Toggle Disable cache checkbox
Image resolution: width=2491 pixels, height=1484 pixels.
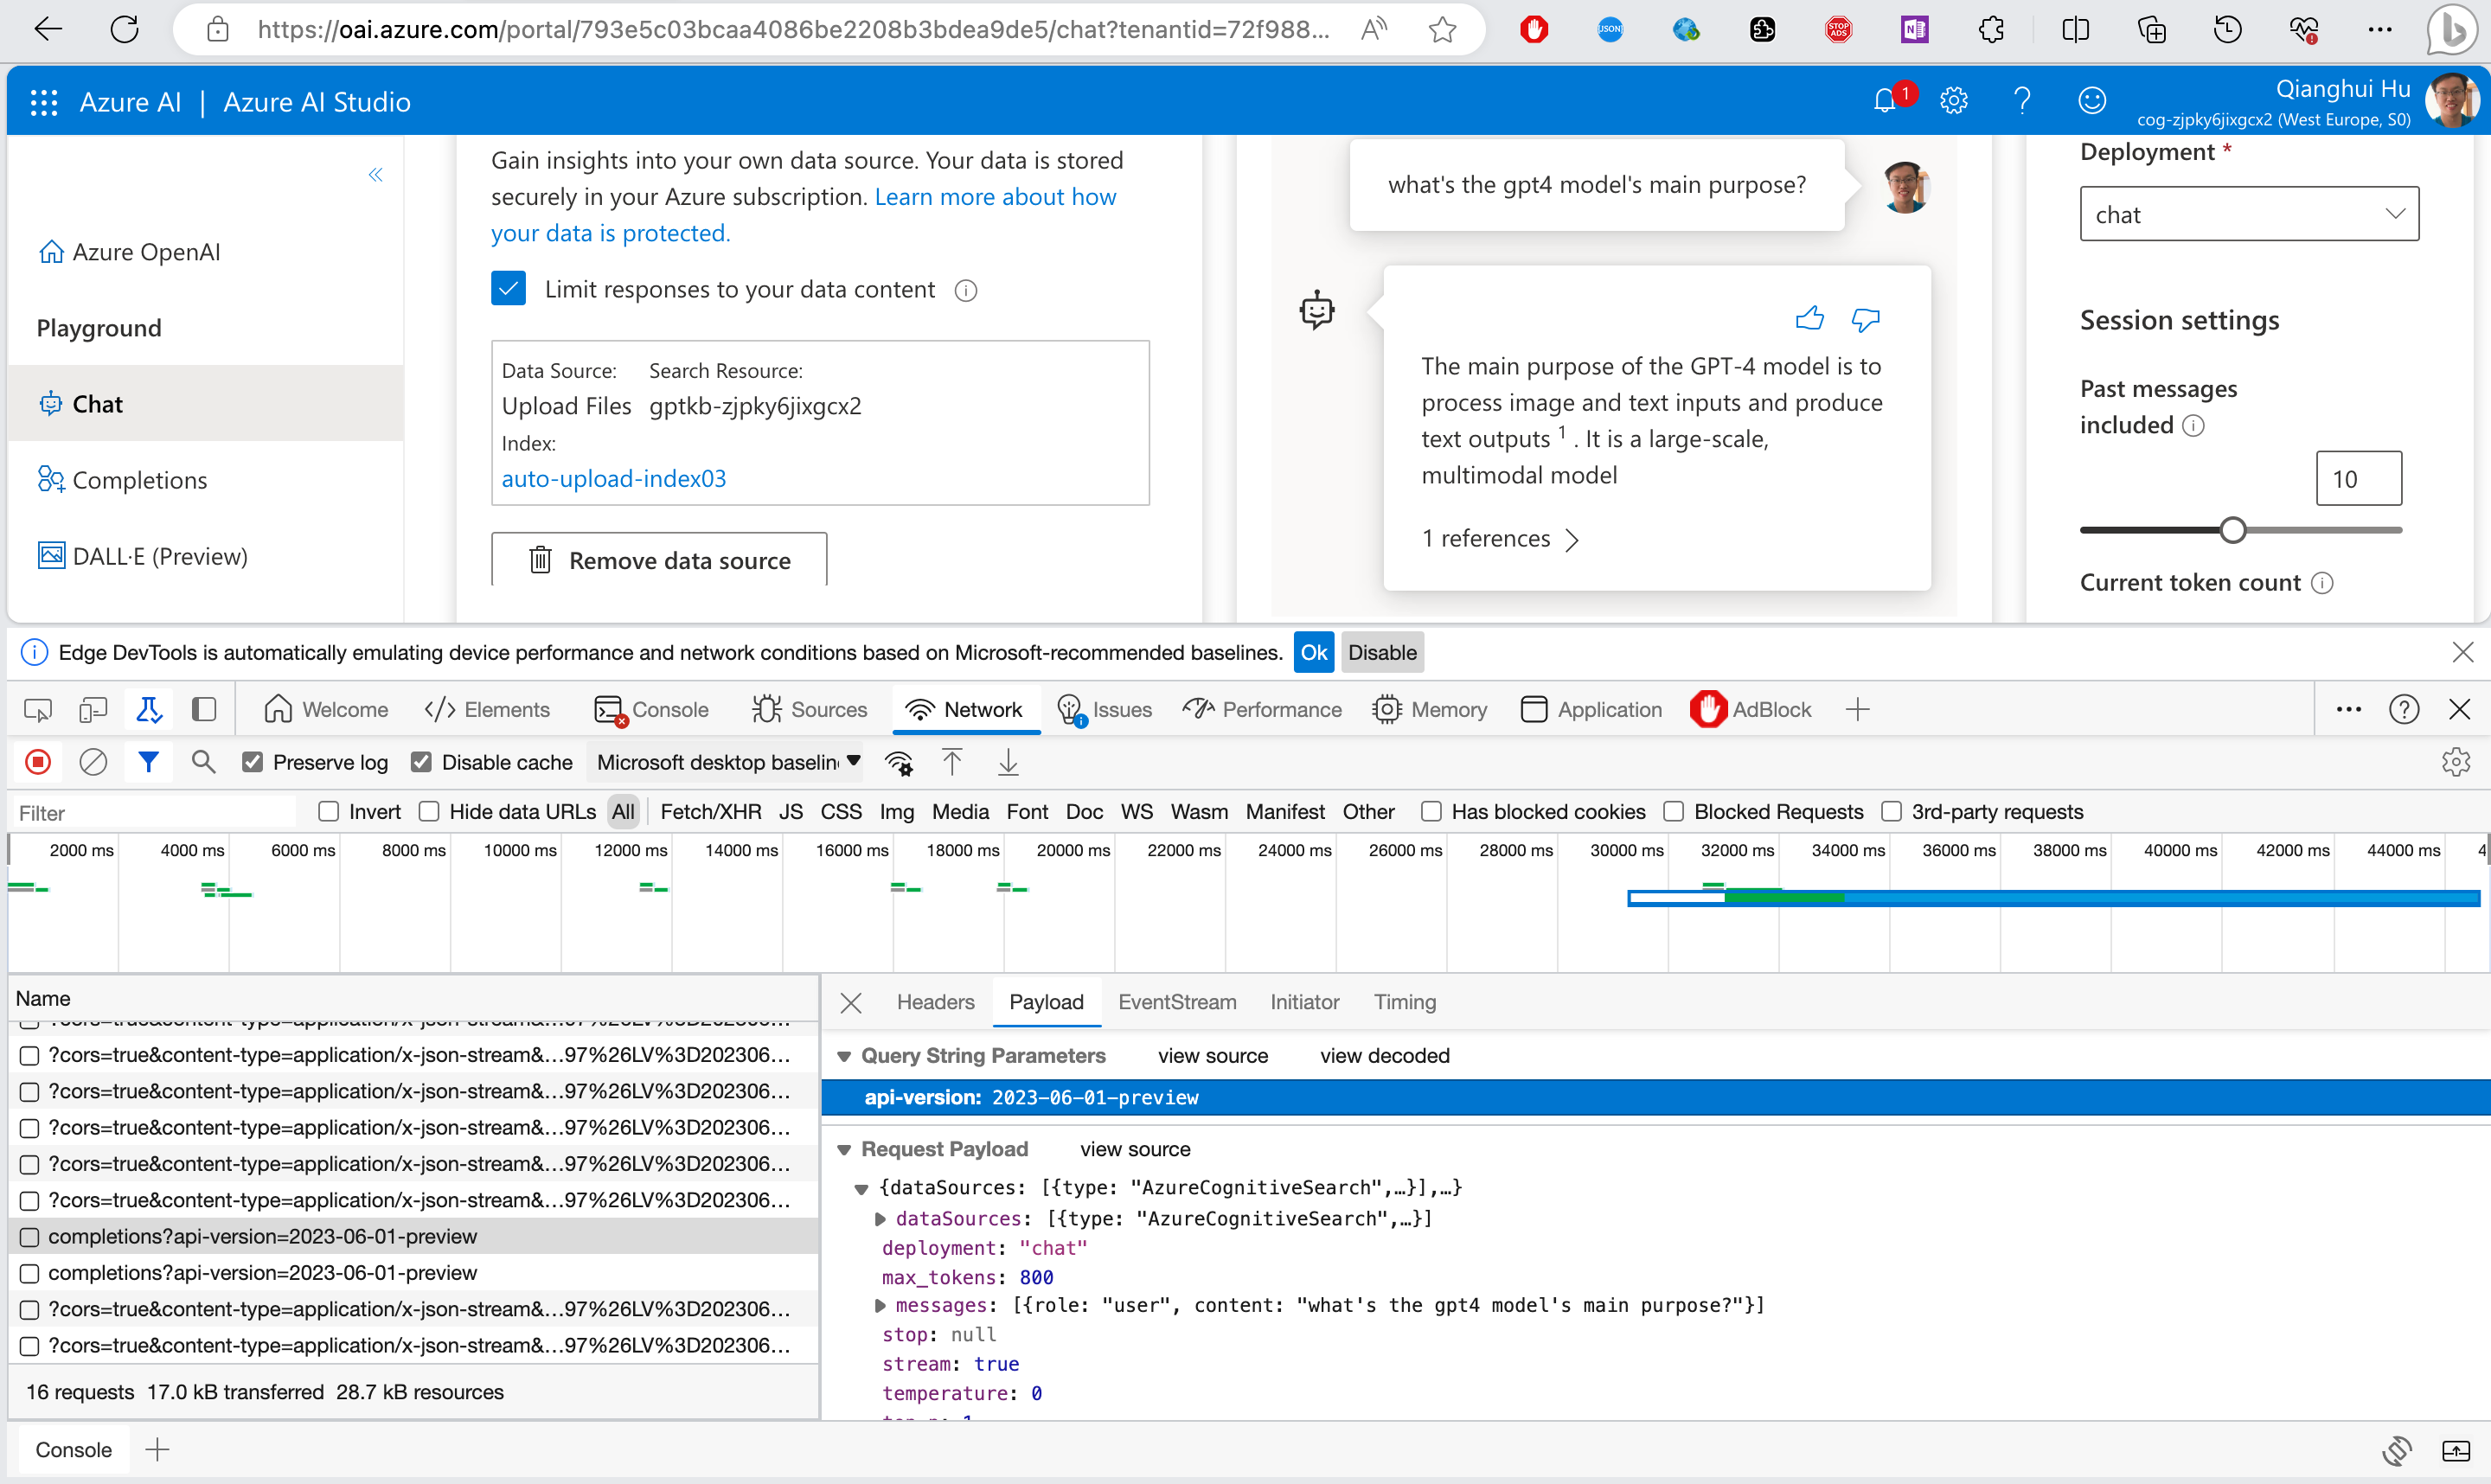[x=421, y=763]
